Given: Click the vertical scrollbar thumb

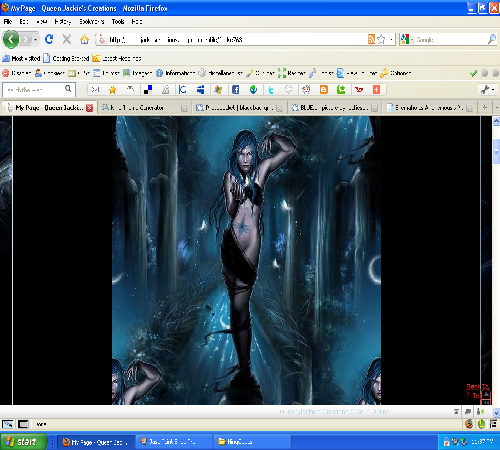Looking at the screenshot, I should pyautogui.click(x=496, y=151).
